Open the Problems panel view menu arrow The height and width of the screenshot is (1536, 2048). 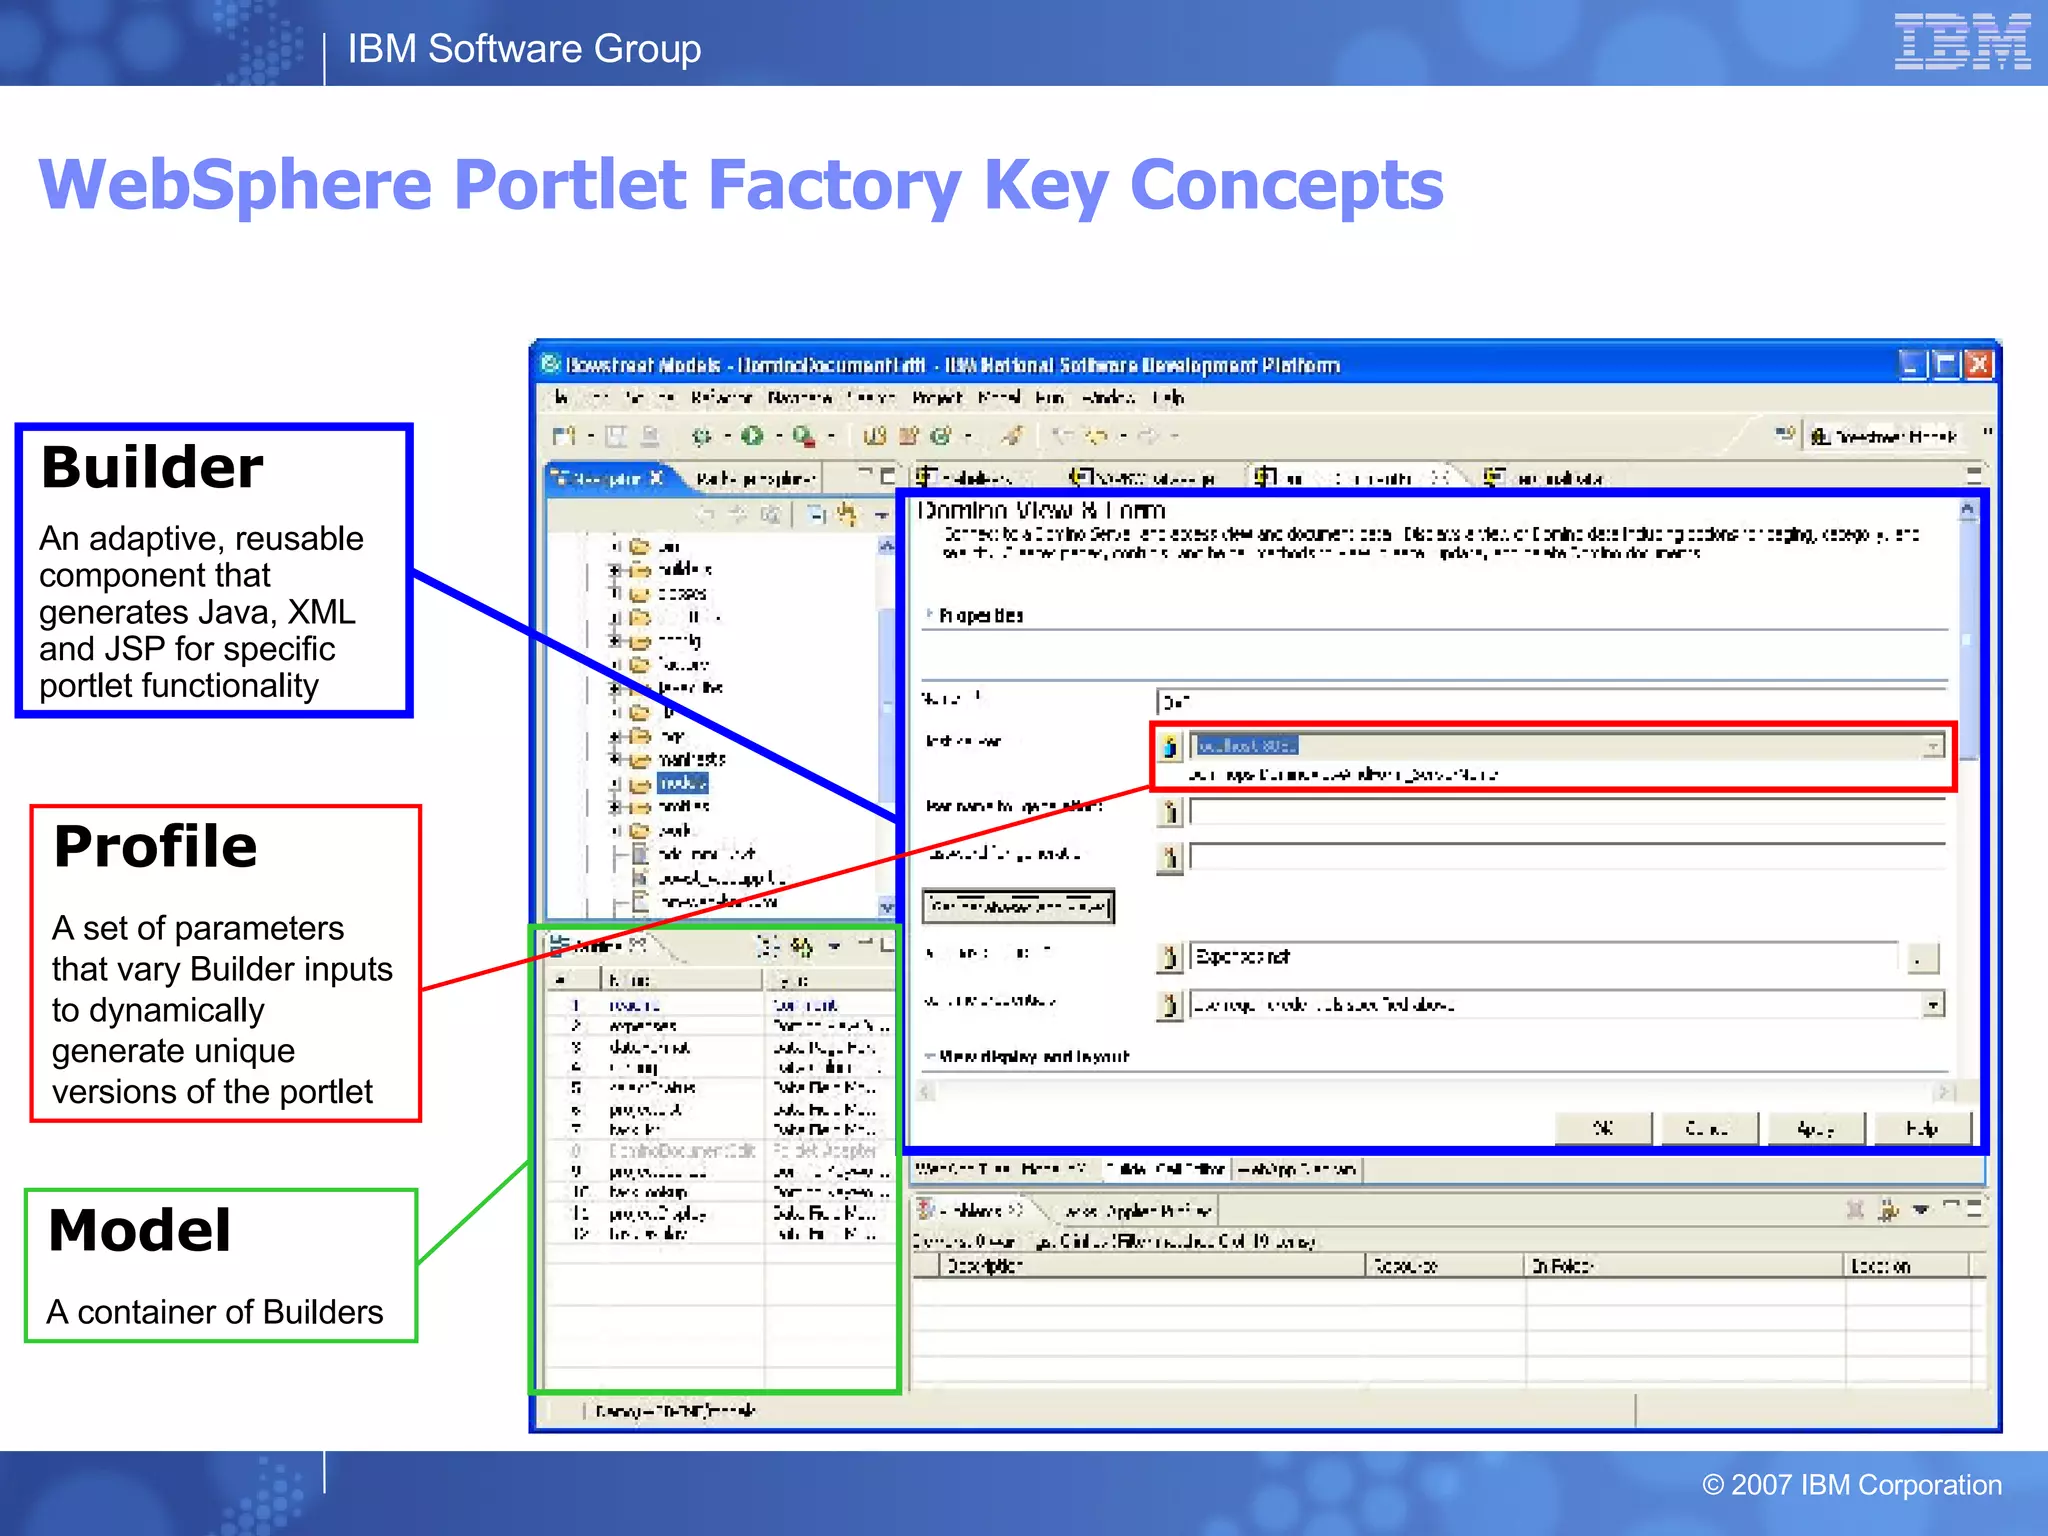(x=1921, y=1210)
